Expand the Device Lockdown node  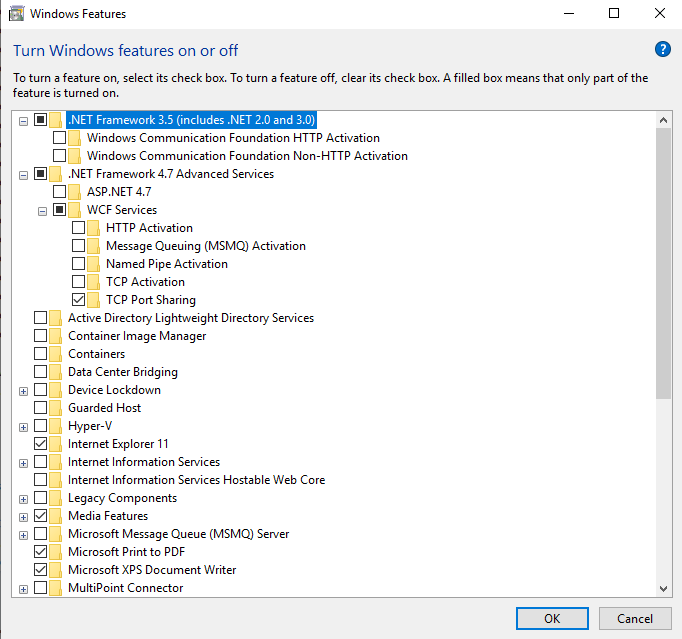pyautogui.click(x=23, y=391)
